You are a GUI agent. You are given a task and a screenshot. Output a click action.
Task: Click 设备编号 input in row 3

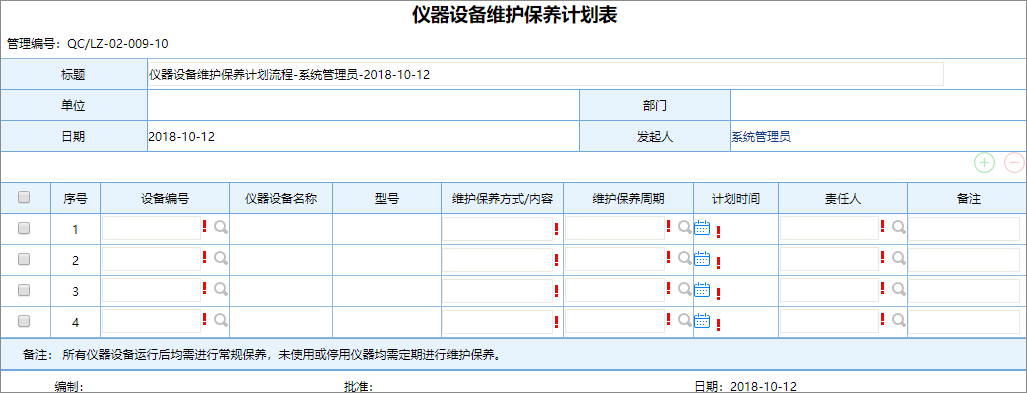pos(151,290)
